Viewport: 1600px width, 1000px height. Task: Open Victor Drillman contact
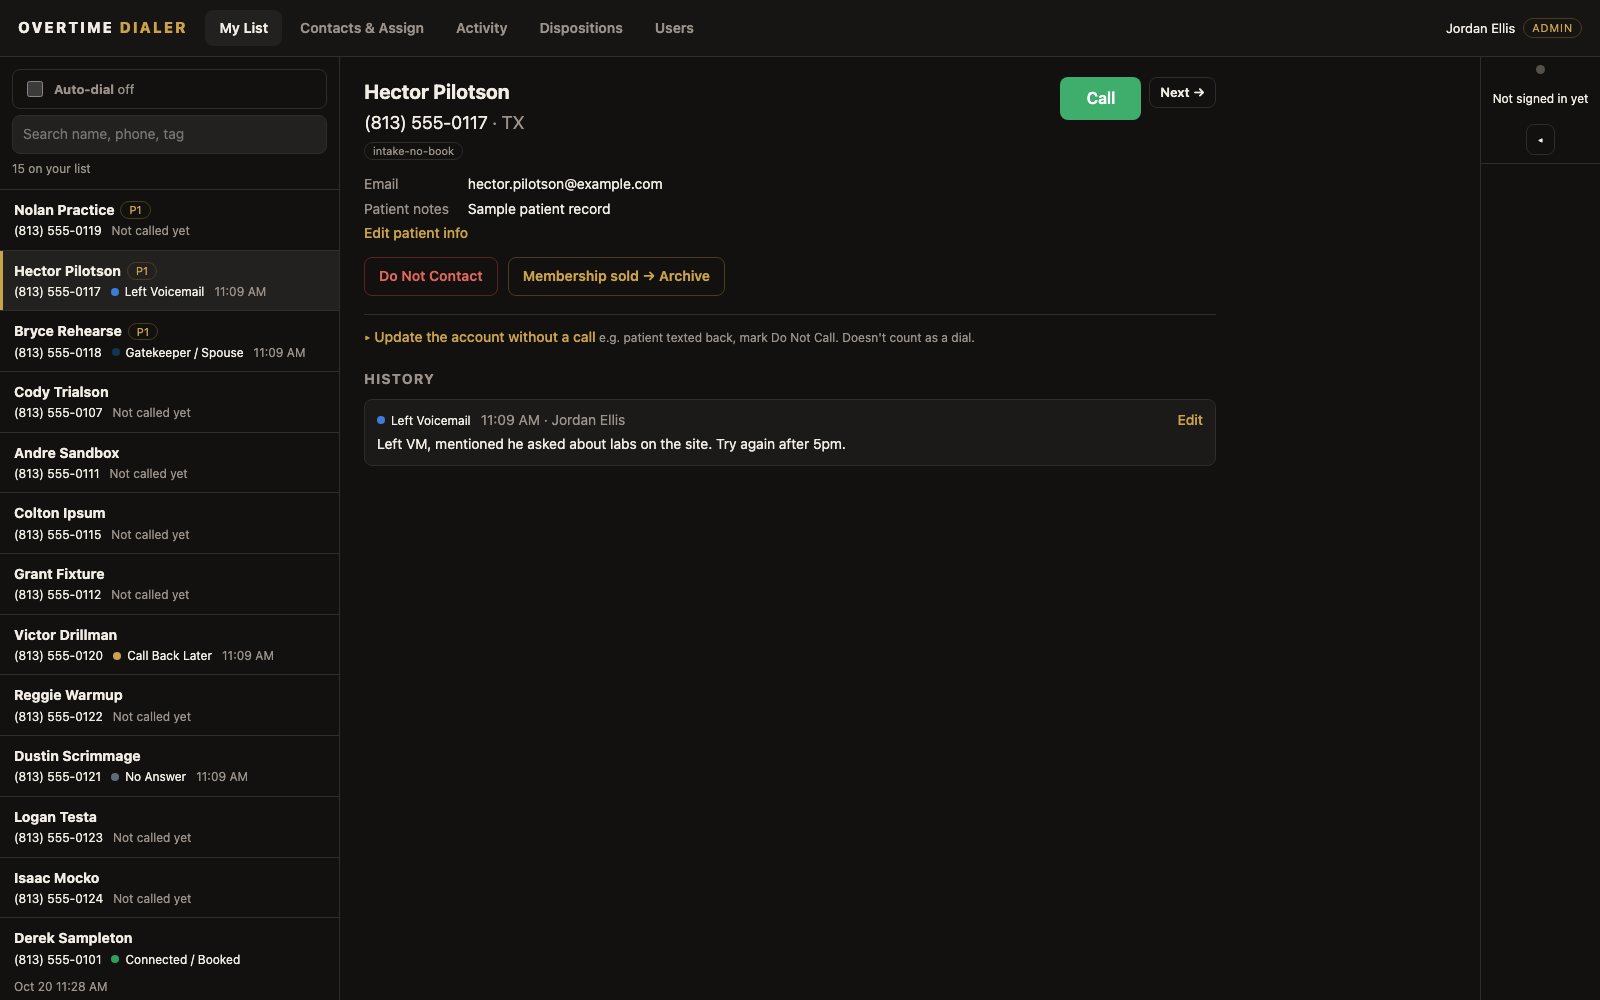(x=170, y=645)
